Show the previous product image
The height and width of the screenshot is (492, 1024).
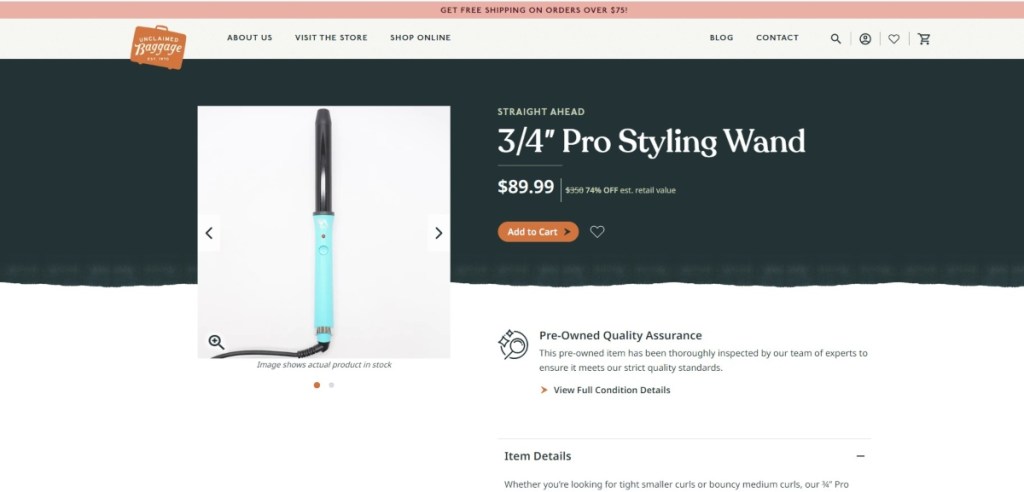pyautogui.click(x=209, y=233)
